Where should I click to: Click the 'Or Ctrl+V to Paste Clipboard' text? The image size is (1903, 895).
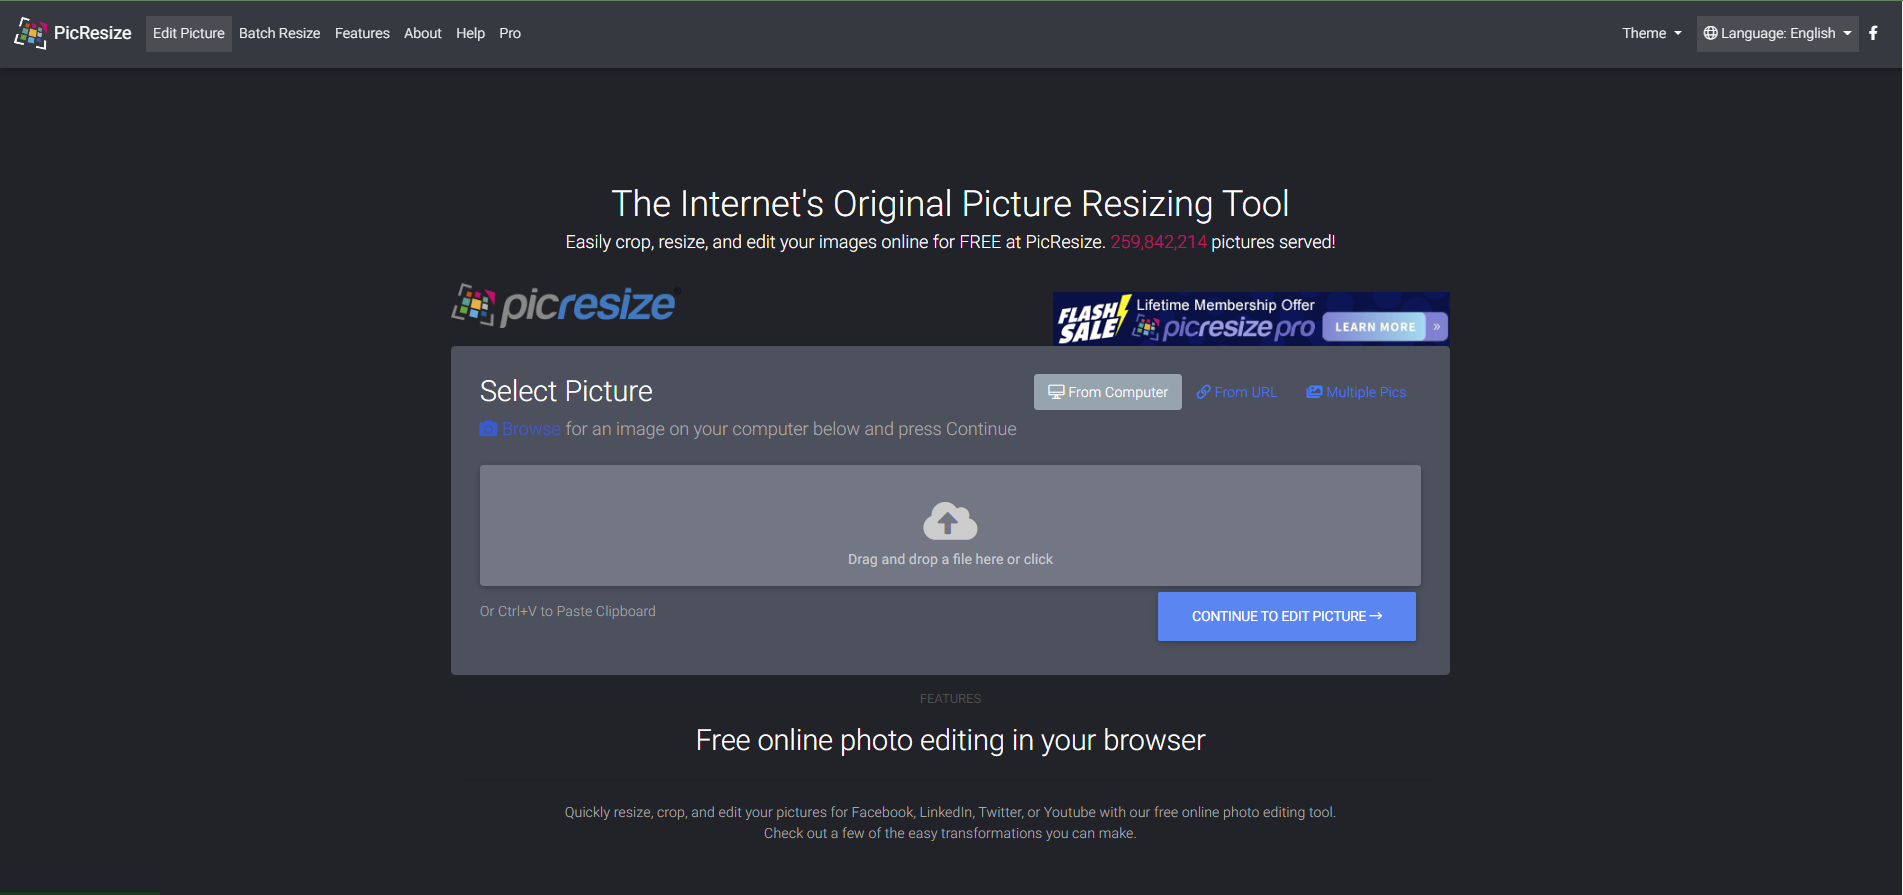(x=567, y=611)
